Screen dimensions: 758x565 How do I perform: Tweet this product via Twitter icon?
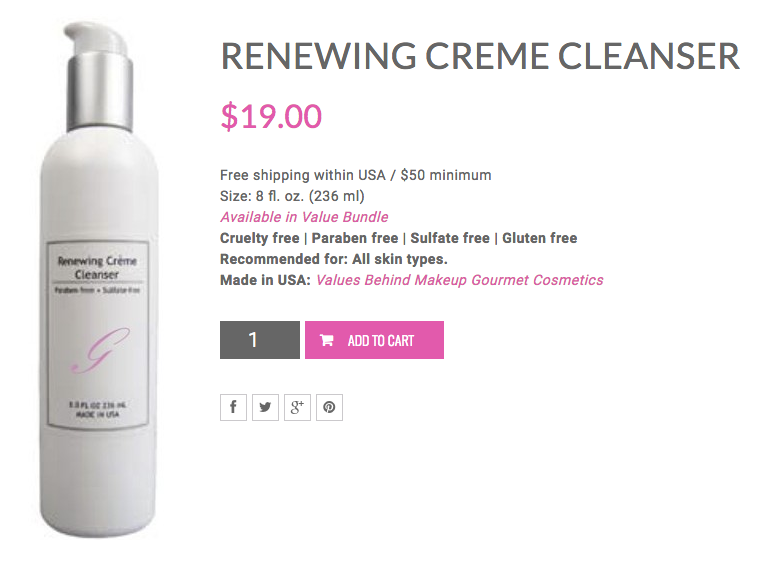tap(265, 407)
